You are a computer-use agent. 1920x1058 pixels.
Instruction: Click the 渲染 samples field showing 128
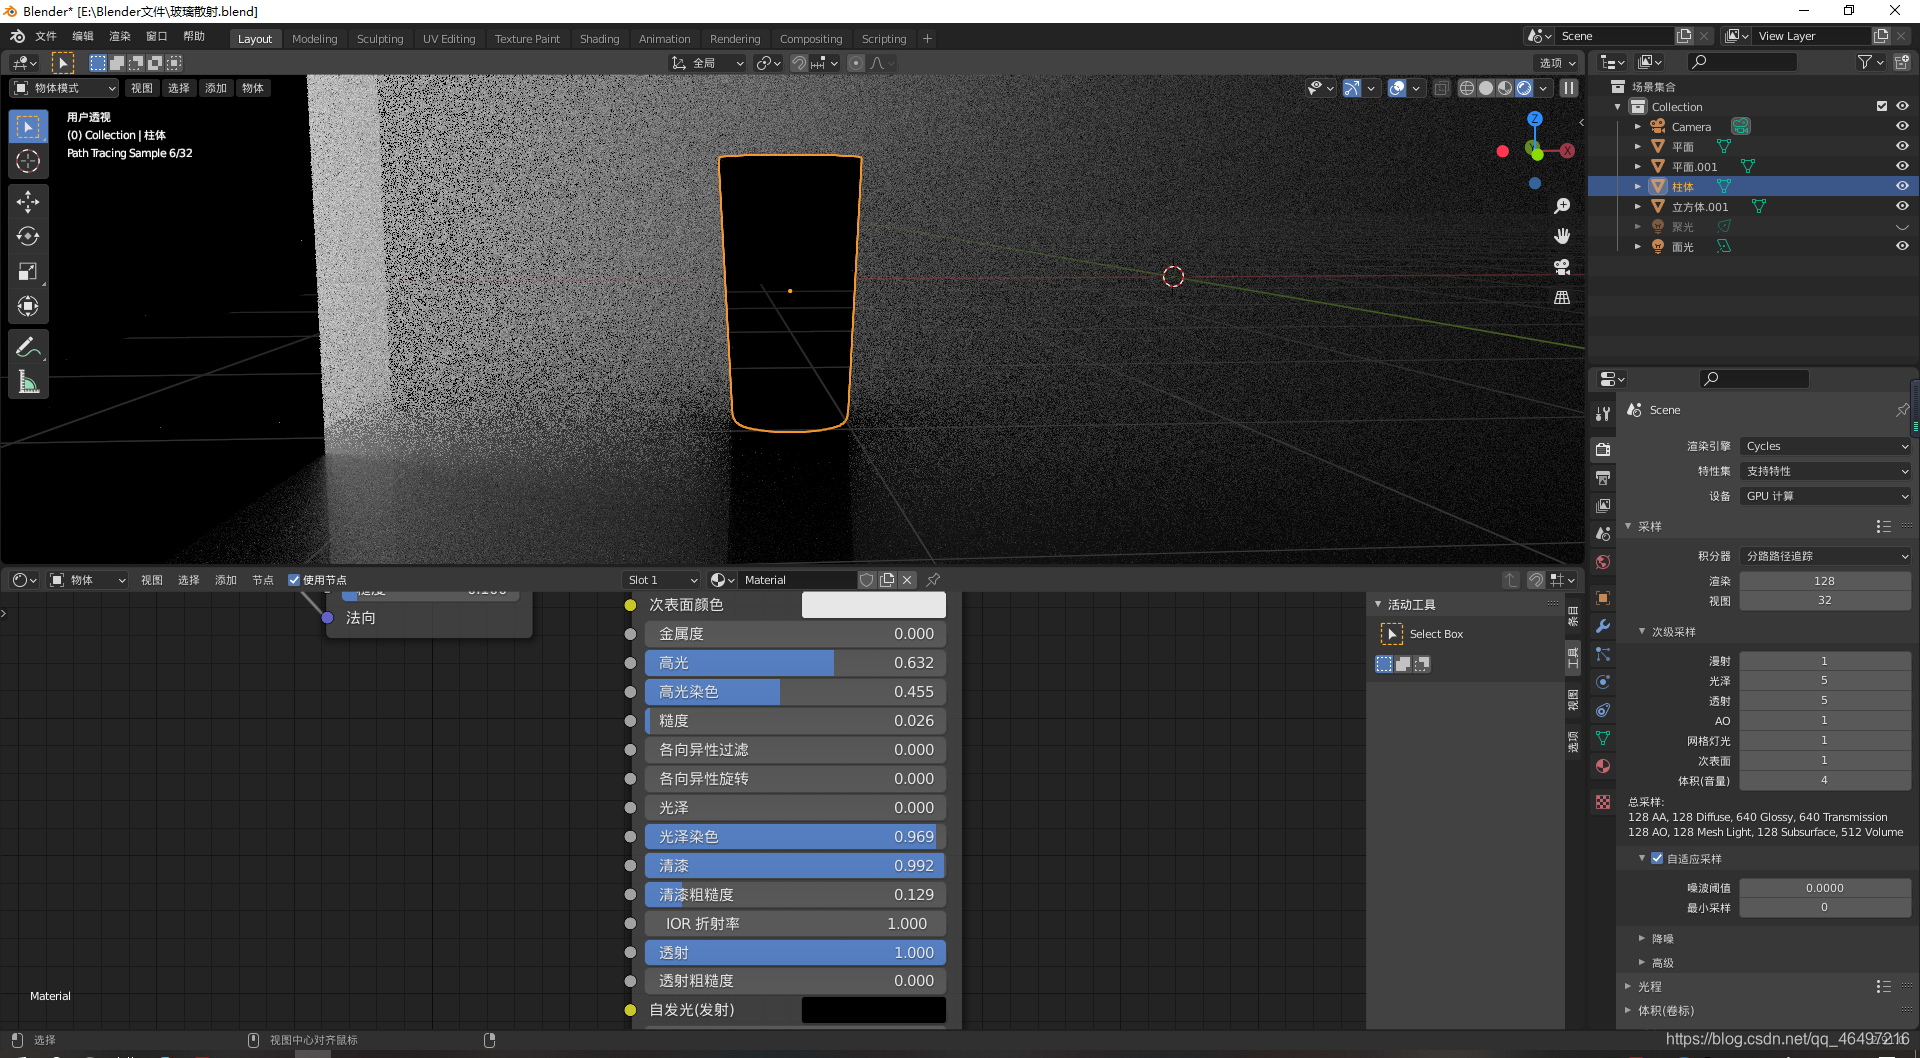1824,581
